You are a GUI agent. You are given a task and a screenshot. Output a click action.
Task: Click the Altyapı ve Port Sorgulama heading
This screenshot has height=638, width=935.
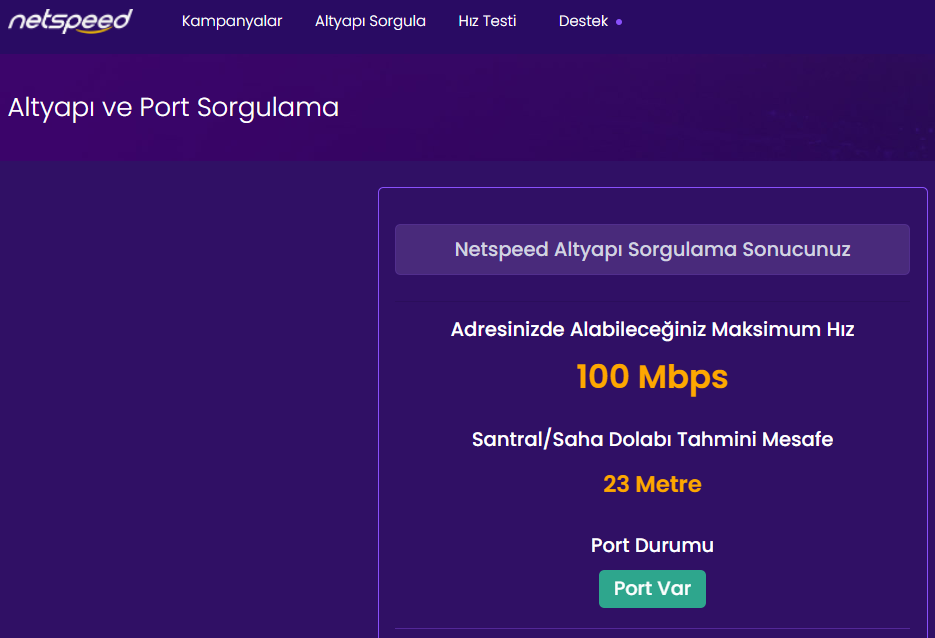(x=173, y=107)
